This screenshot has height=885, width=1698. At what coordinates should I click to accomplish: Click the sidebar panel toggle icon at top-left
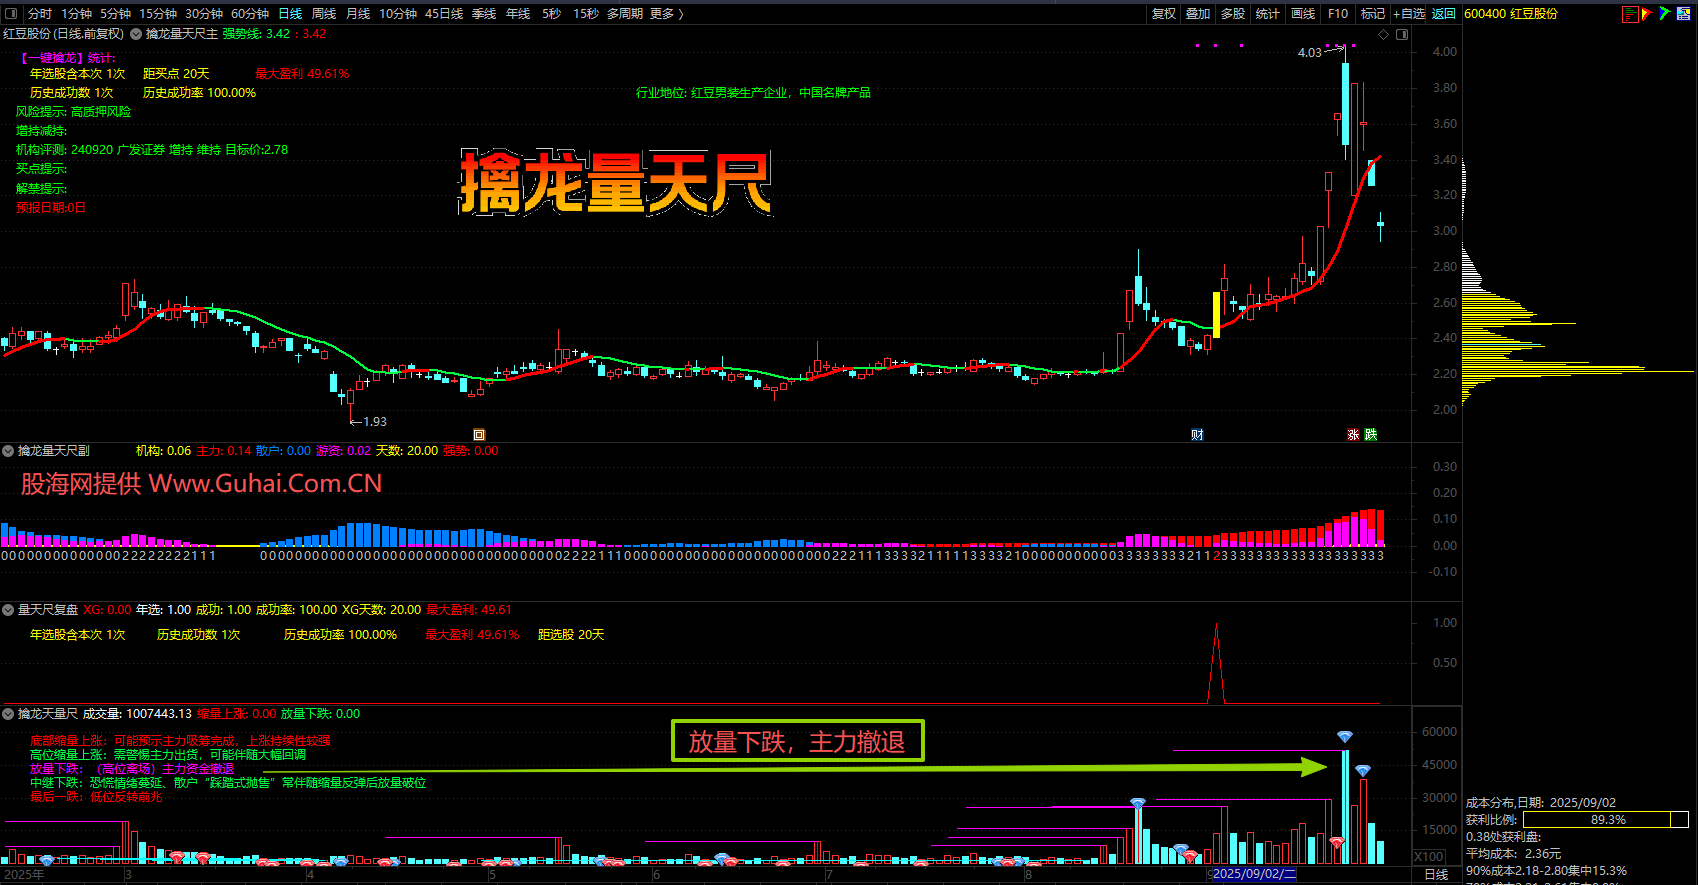tap(12, 14)
